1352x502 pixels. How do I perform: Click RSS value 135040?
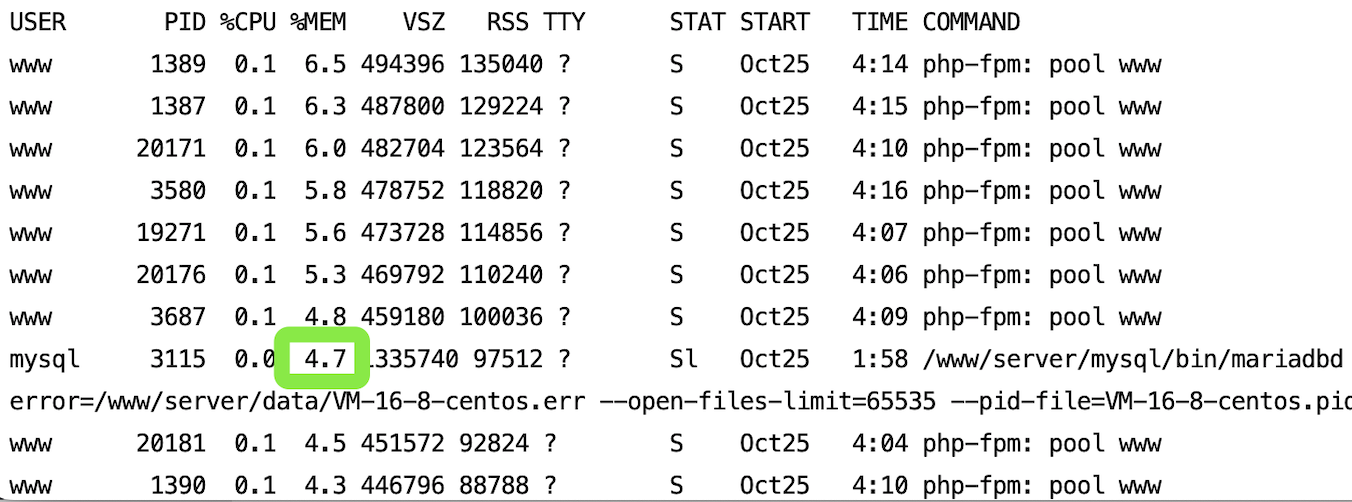501,64
